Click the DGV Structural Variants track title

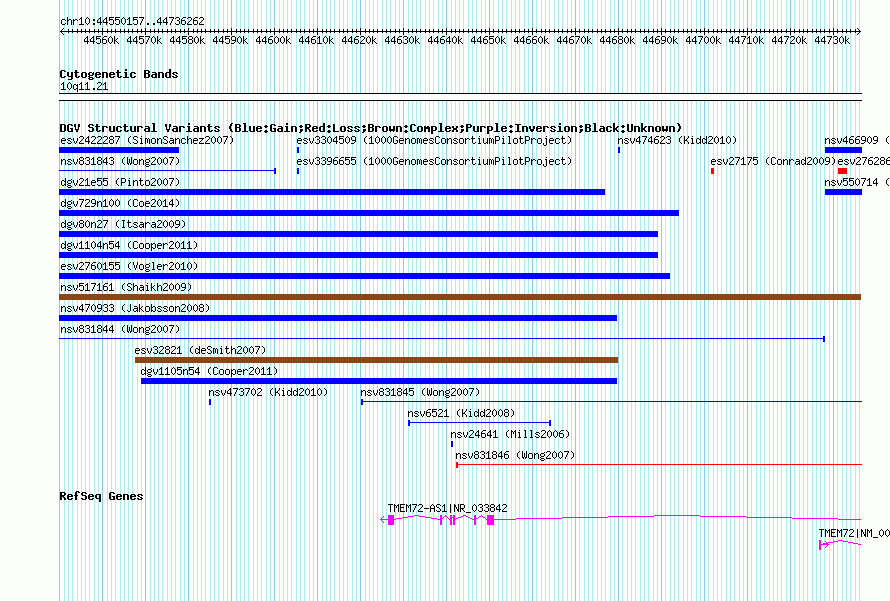(371, 128)
